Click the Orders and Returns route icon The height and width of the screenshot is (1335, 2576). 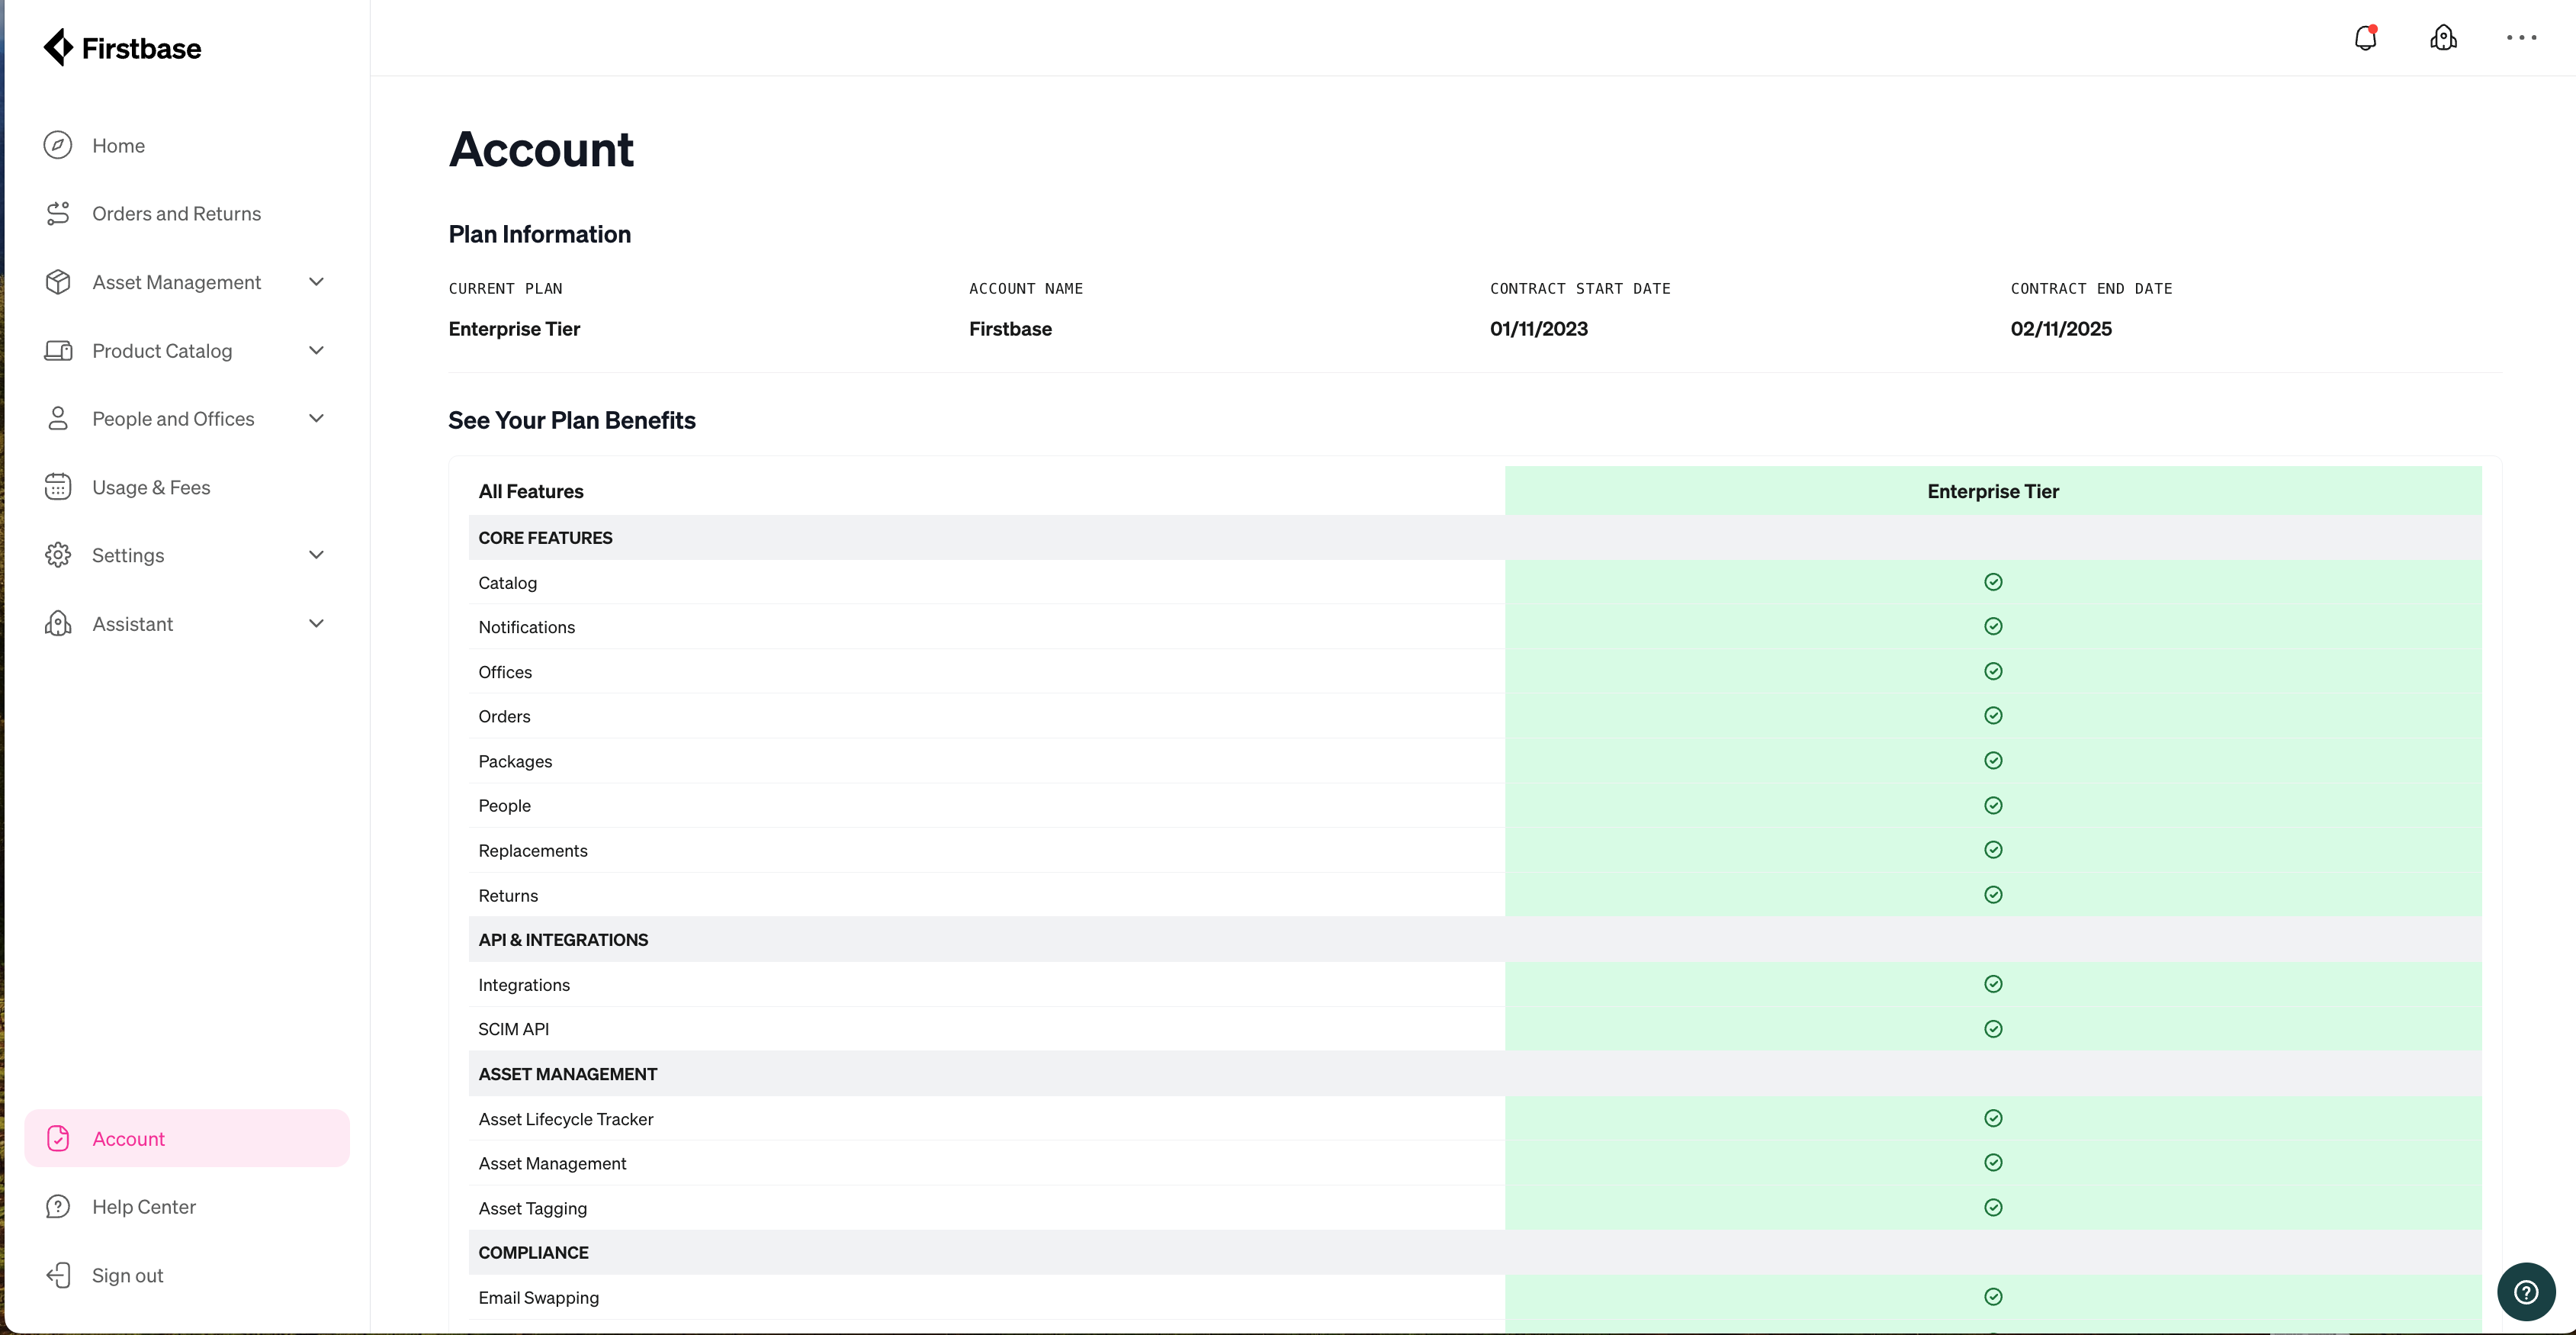point(58,213)
